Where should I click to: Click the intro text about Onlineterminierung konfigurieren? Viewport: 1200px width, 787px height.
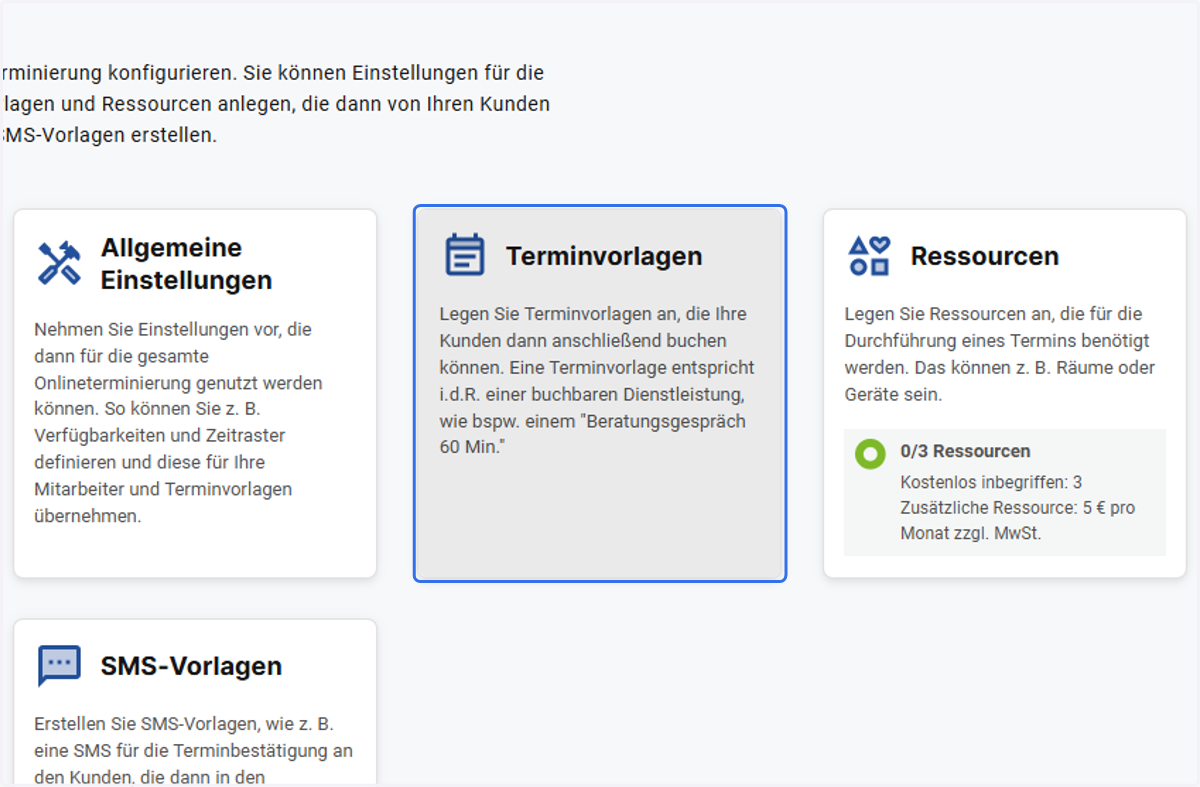(x=275, y=104)
